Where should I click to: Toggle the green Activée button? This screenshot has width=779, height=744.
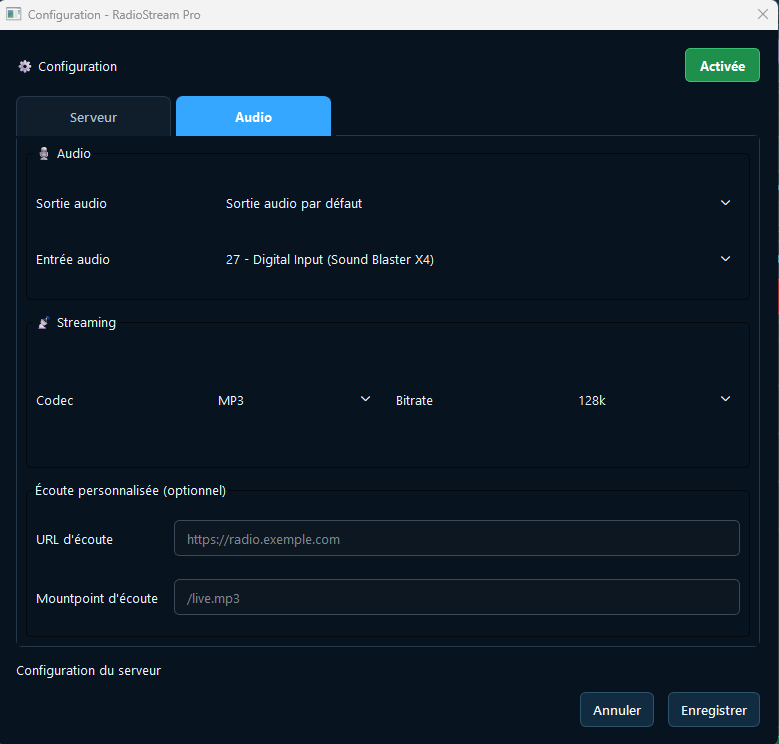[722, 65]
